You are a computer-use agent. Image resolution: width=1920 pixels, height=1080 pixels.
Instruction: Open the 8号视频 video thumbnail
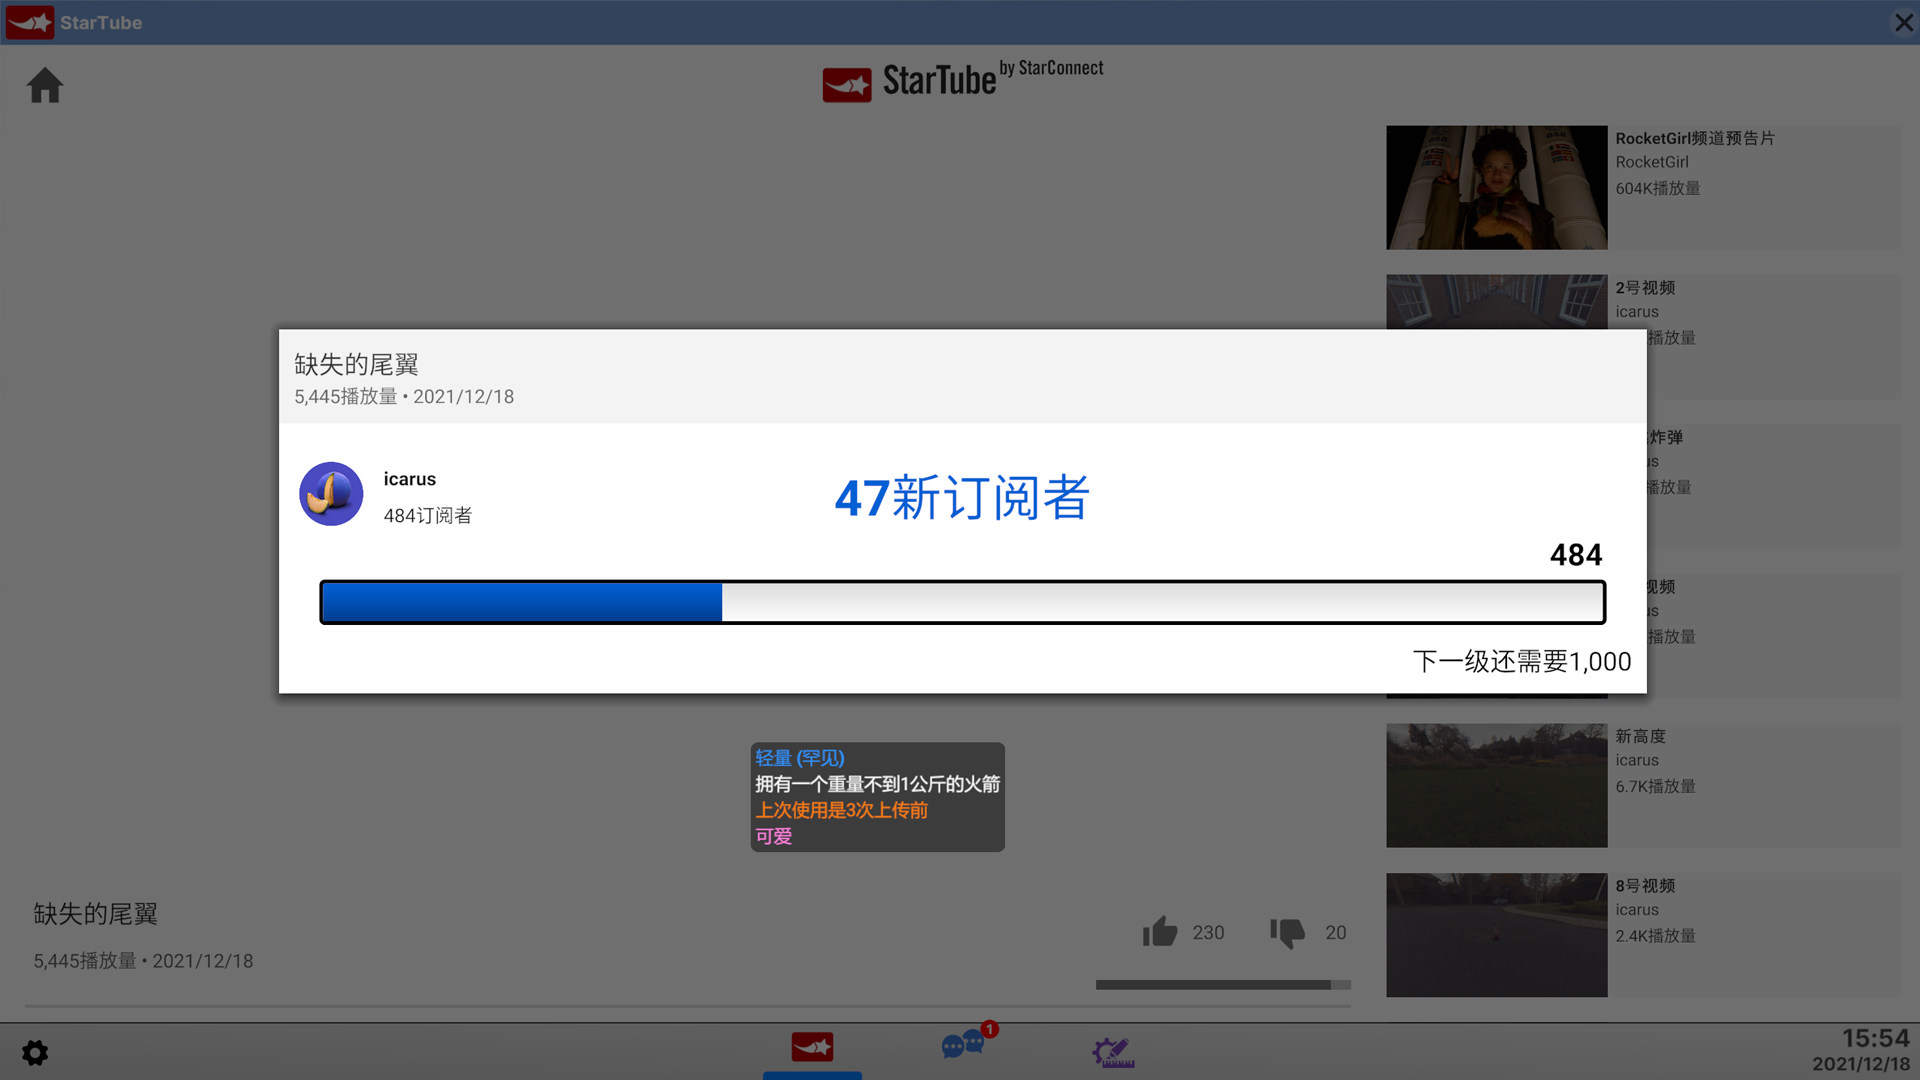[1496, 935]
